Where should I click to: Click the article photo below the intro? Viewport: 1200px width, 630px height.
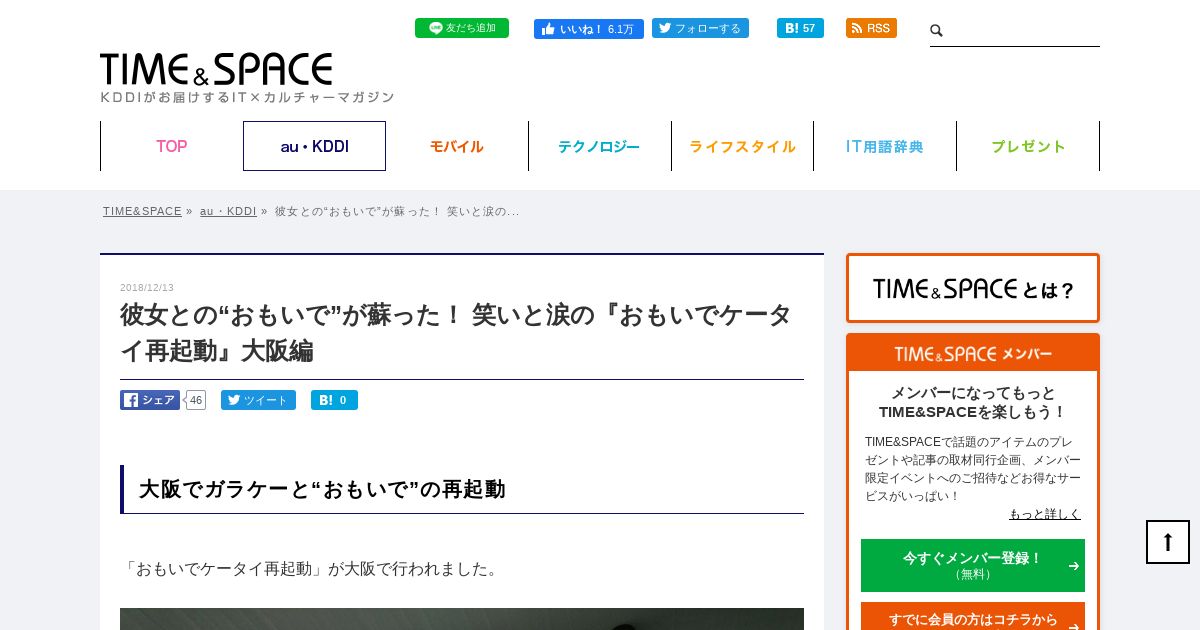click(462, 619)
